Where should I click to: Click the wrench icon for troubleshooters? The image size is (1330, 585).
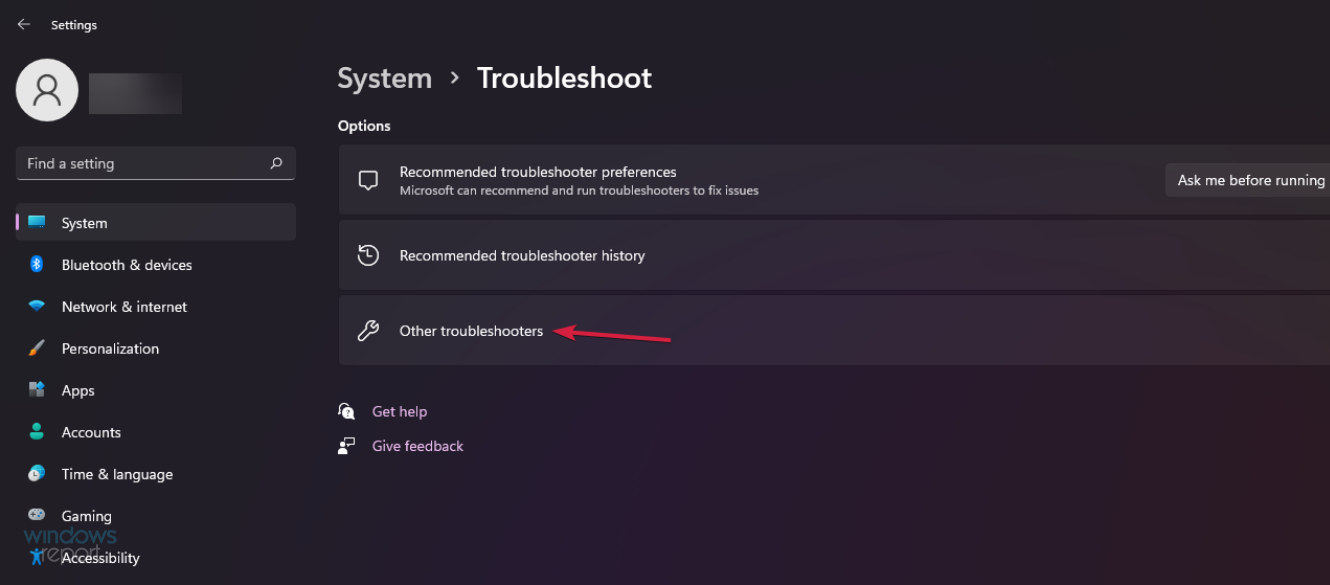pos(368,330)
